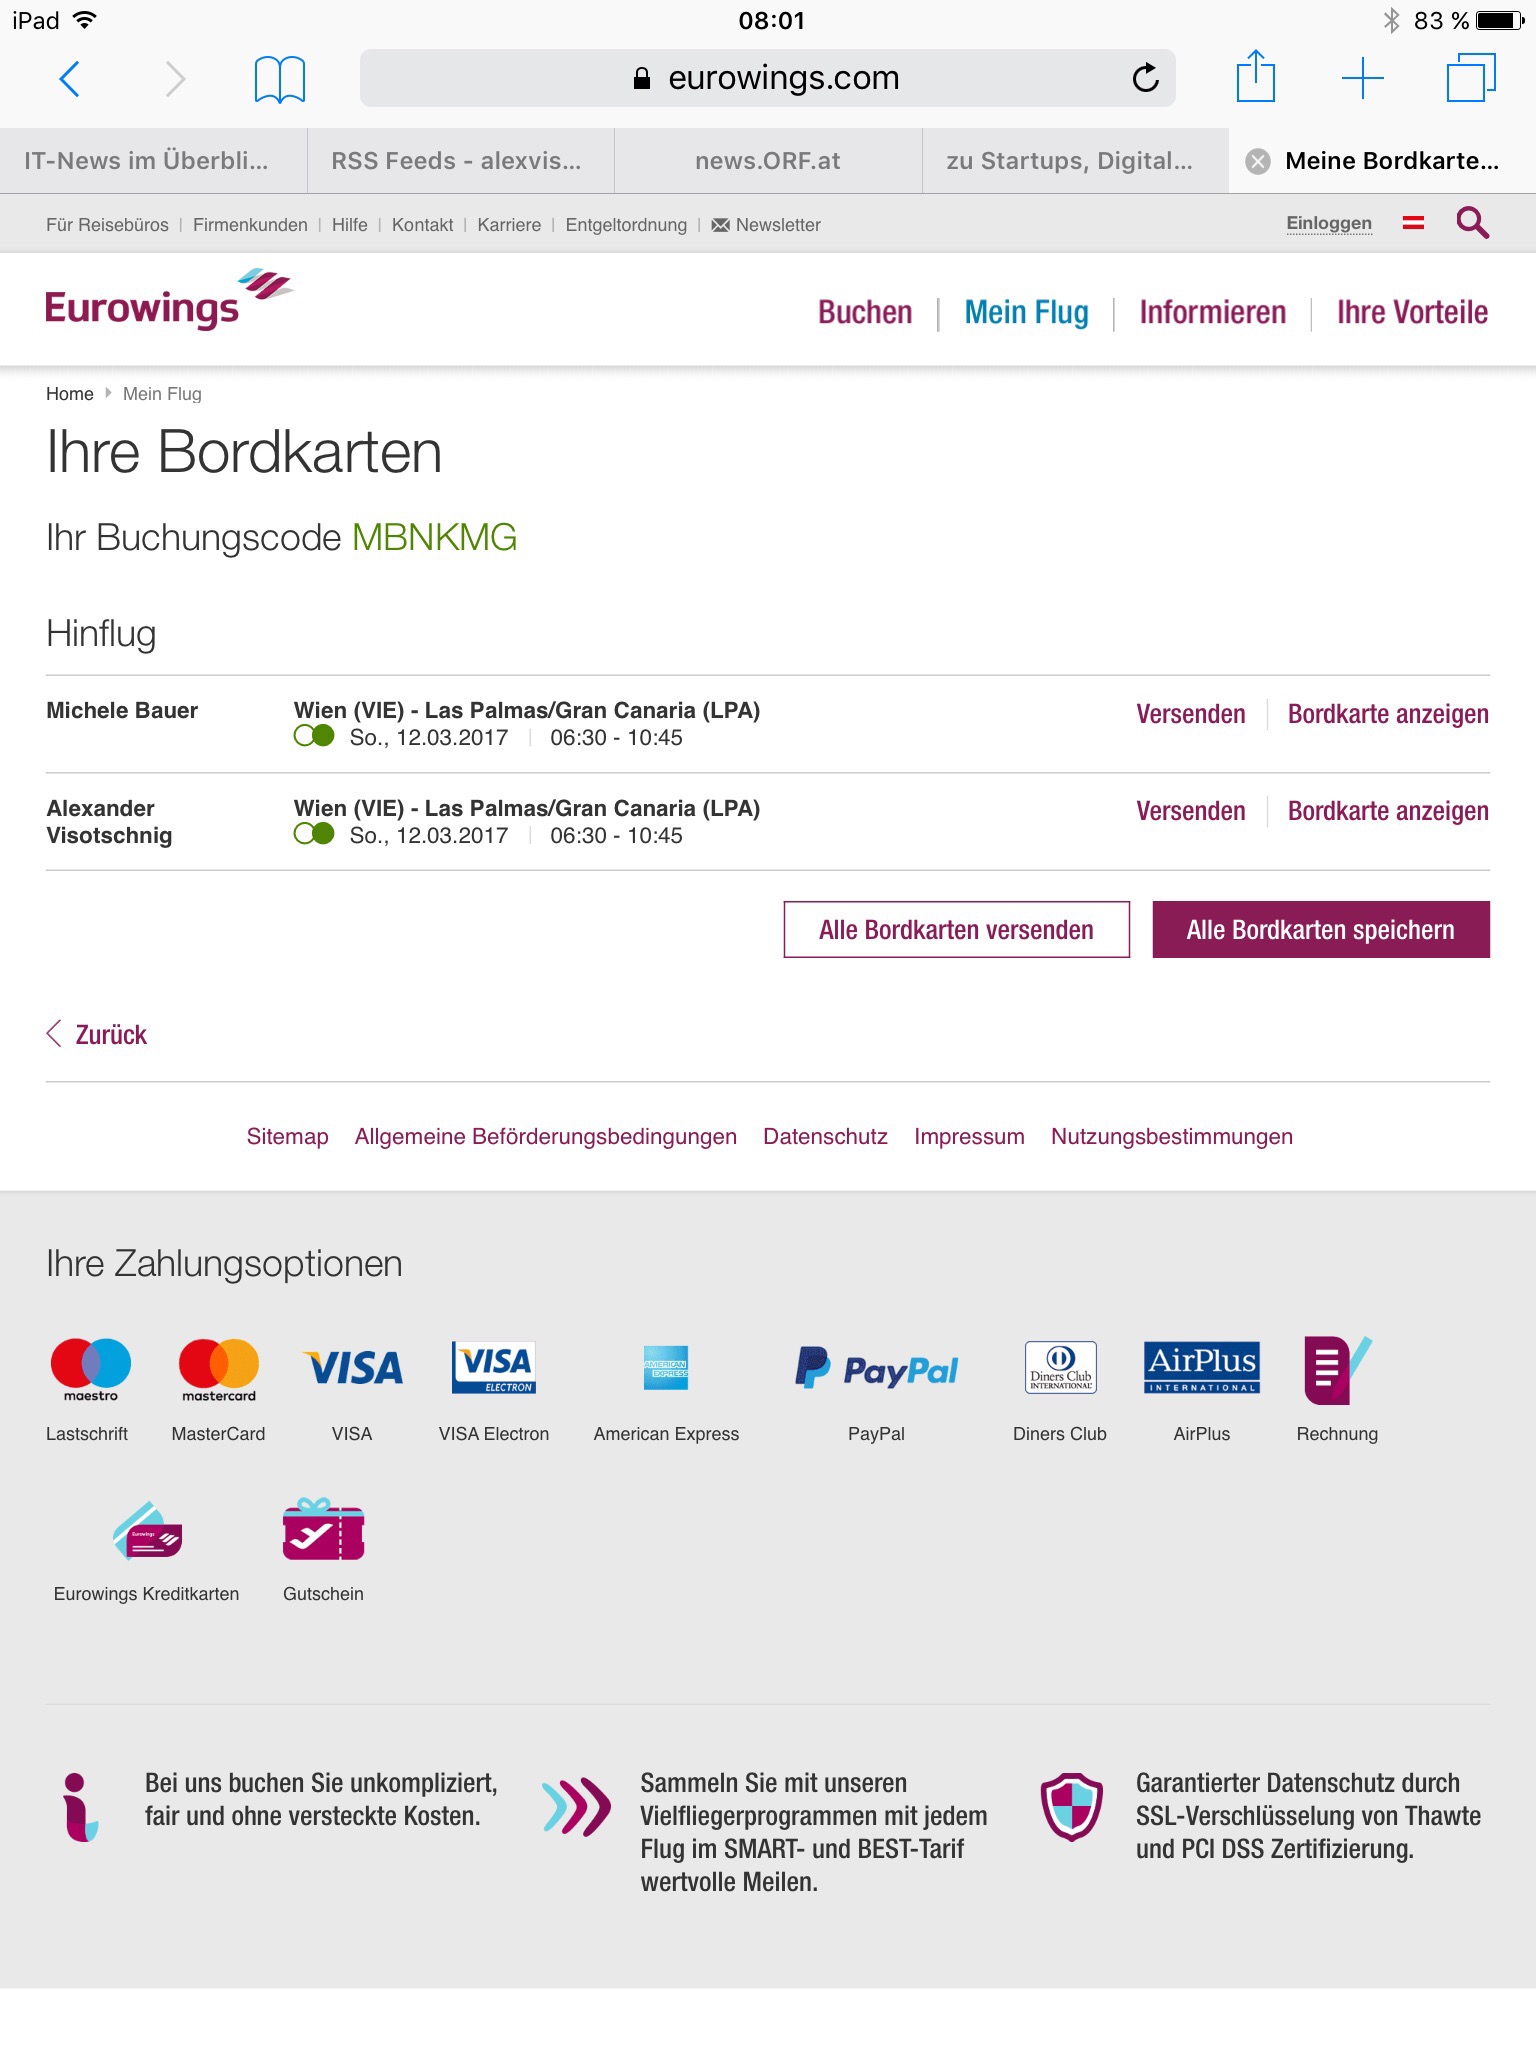Send Alexander Visotschnig's boarding pass
Viewport: 1536px width, 2048px height.
pos(1190,811)
